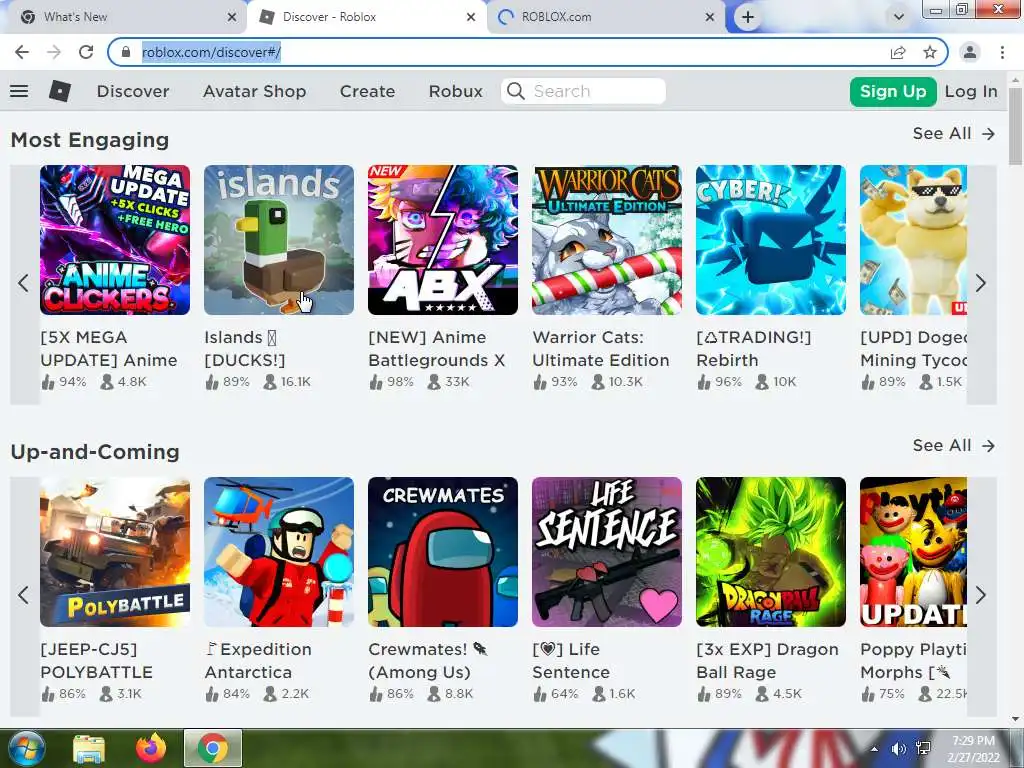Open the Avatar Shop menu item
The height and width of the screenshot is (768, 1024).
point(254,91)
